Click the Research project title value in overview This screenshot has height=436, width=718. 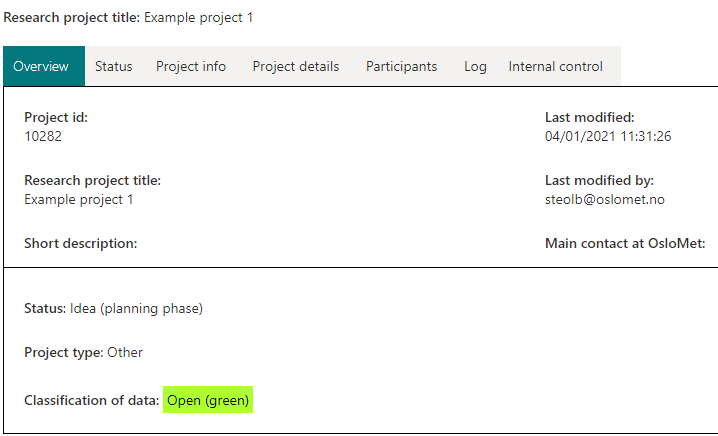79,200
